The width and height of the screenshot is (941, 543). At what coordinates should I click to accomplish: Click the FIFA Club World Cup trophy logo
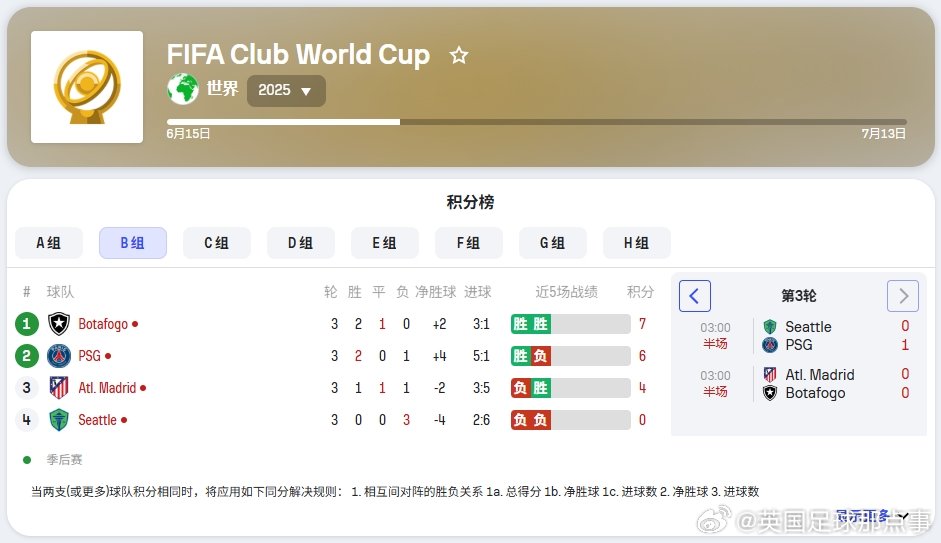[87, 87]
